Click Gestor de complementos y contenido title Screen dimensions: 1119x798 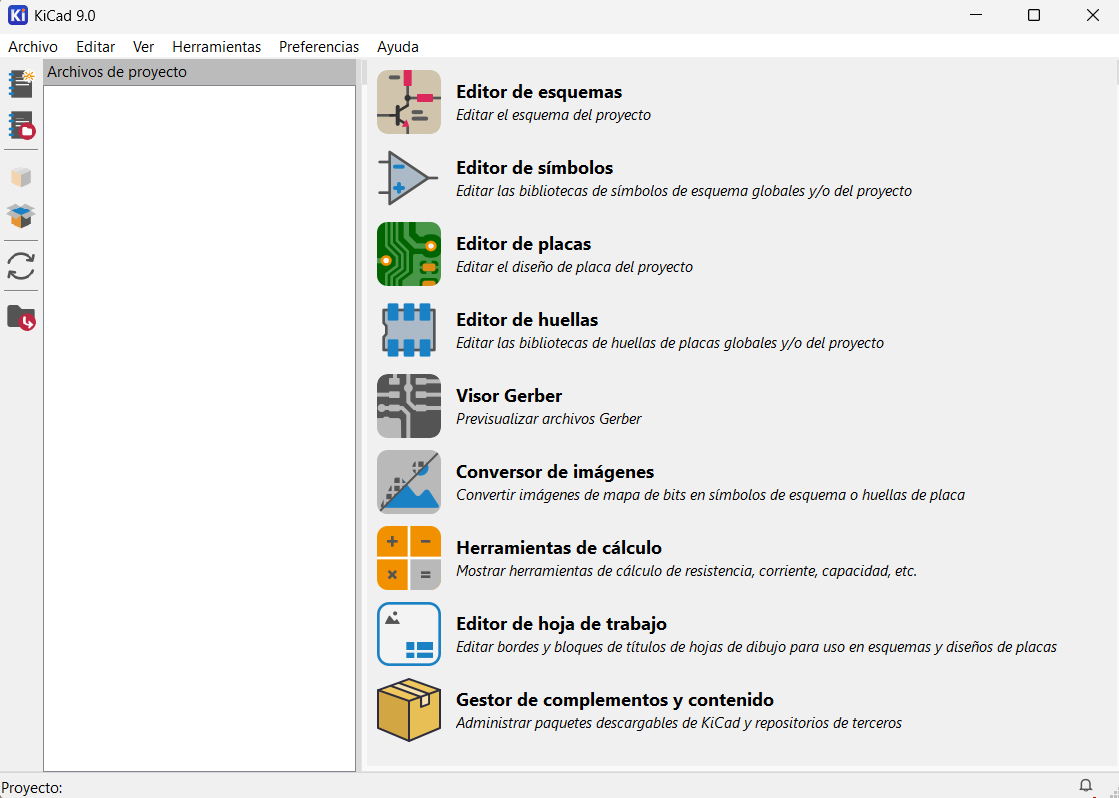[x=615, y=699]
